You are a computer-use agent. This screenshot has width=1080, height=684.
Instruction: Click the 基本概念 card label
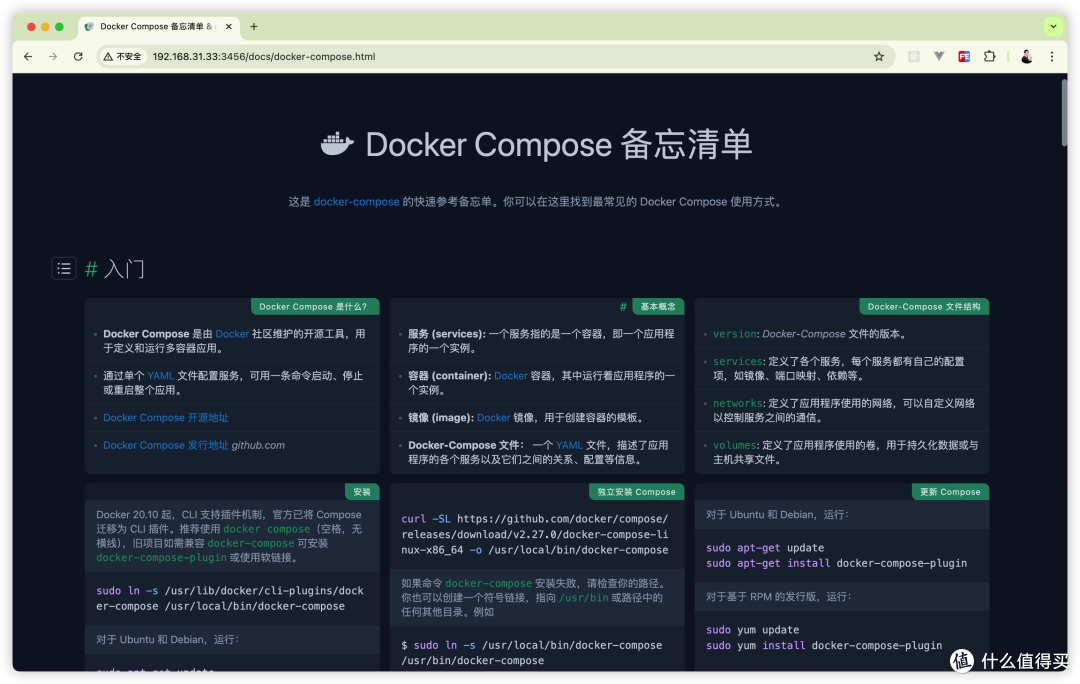click(x=658, y=307)
